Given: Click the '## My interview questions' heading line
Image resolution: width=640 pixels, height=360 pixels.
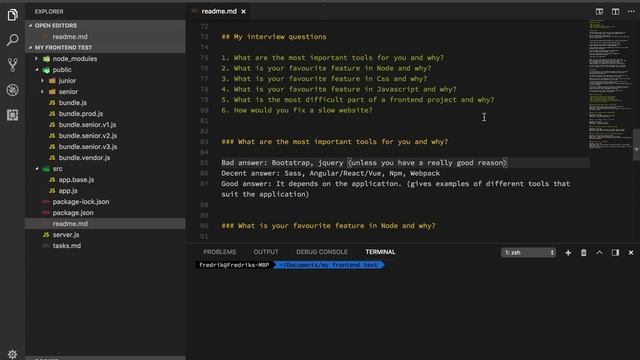Looking at the screenshot, I should tap(274, 37).
